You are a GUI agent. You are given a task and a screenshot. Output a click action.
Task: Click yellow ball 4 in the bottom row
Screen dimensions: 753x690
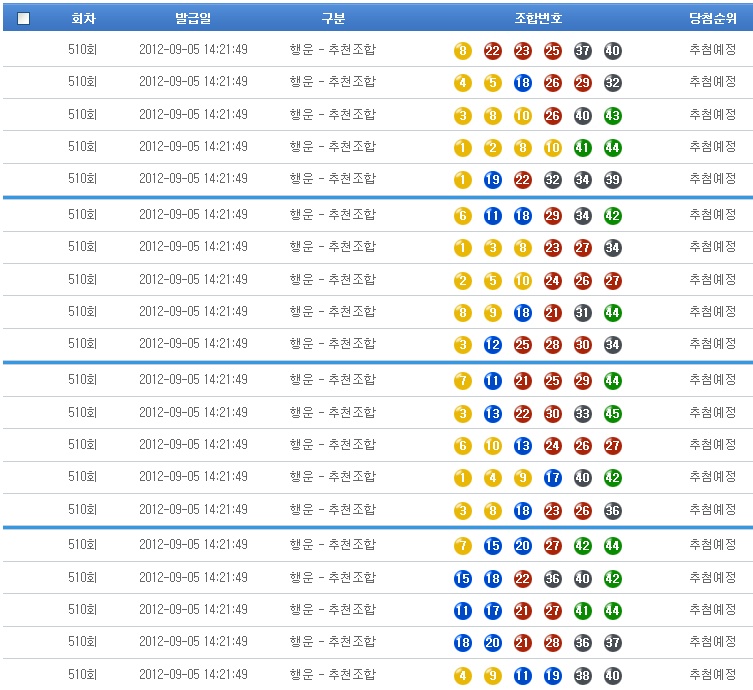pos(462,676)
